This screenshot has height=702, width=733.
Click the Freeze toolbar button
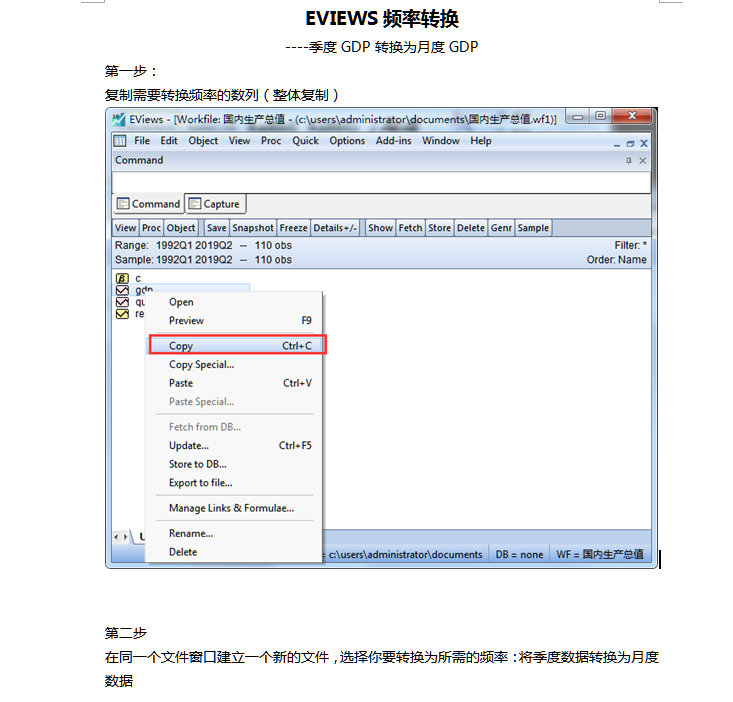pyautogui.click(x=294, y=228)
